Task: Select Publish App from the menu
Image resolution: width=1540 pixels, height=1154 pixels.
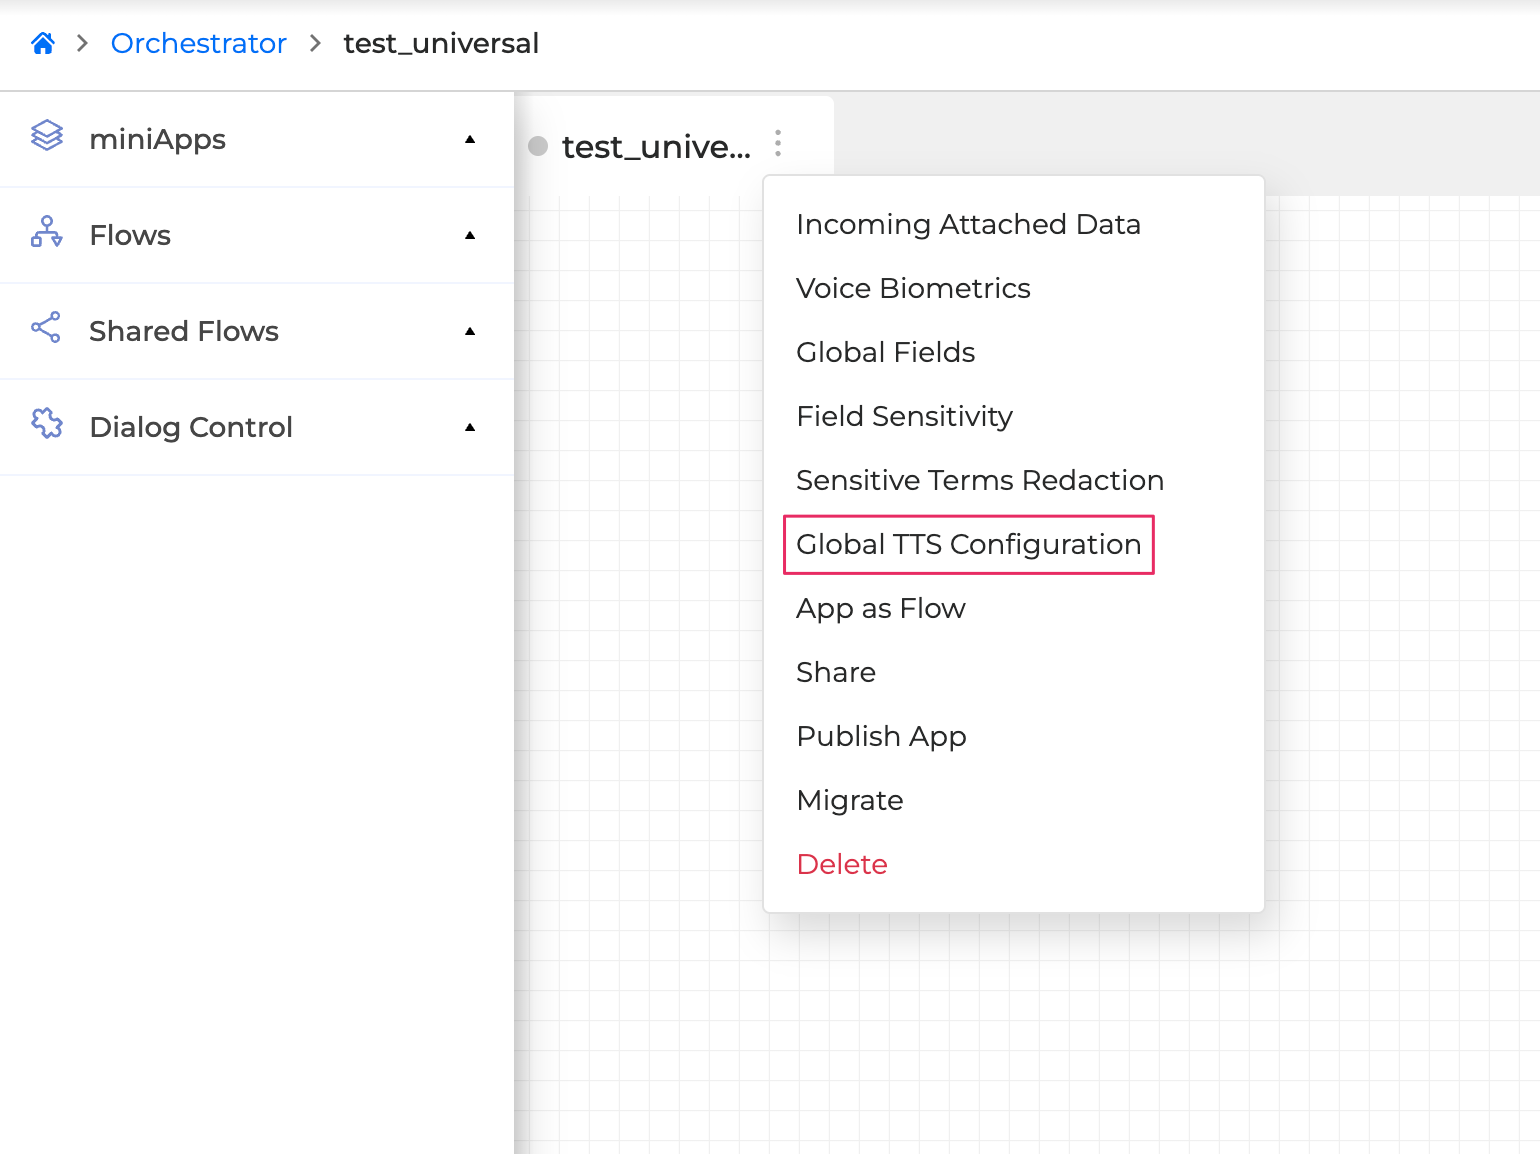Action: pos(881,736)
